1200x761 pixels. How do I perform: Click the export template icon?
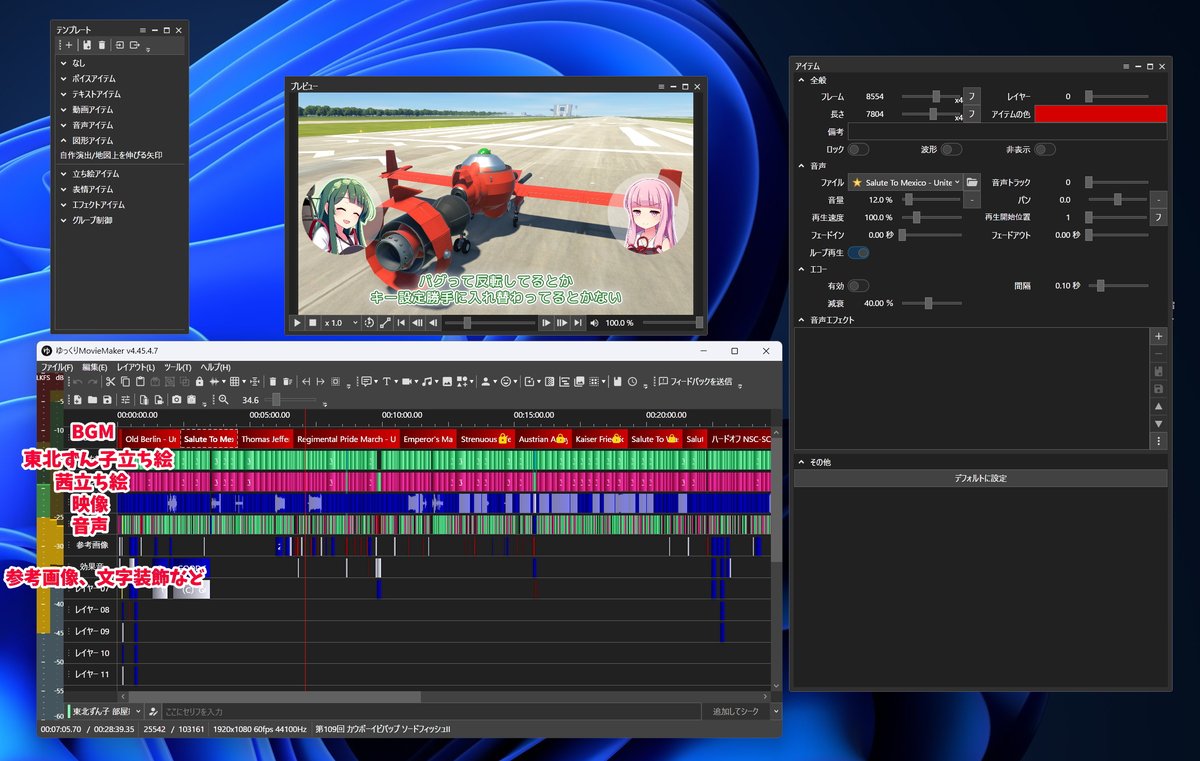[134, 45]
